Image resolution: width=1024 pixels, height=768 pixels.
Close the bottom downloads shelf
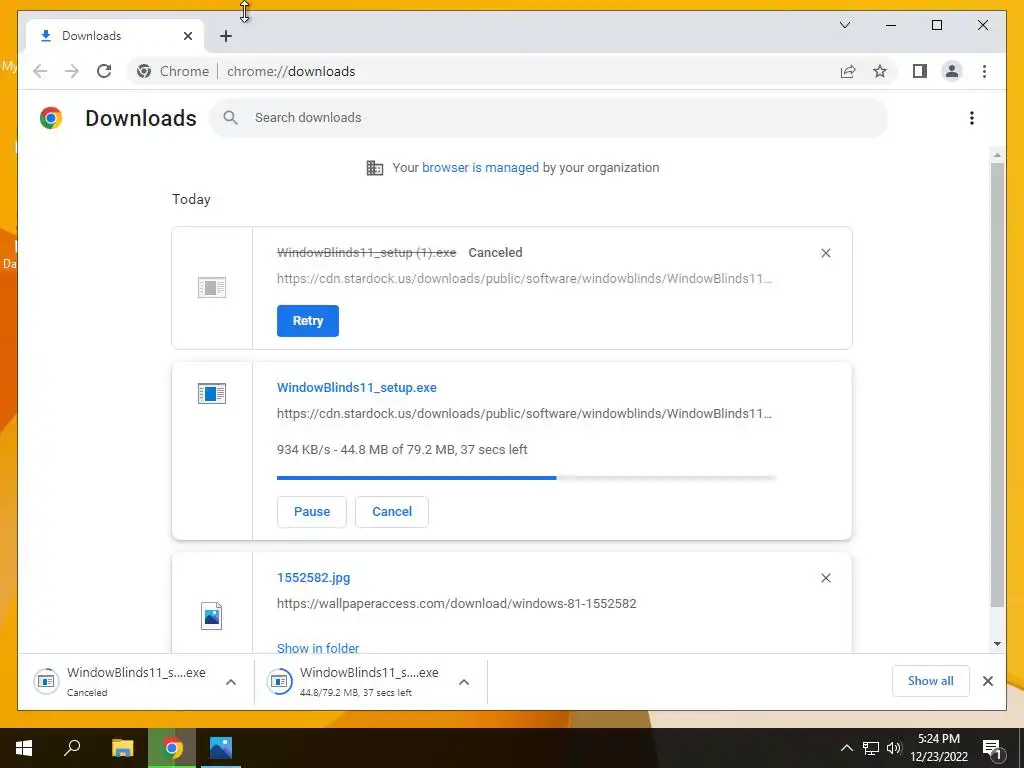(x=987, y=681)
